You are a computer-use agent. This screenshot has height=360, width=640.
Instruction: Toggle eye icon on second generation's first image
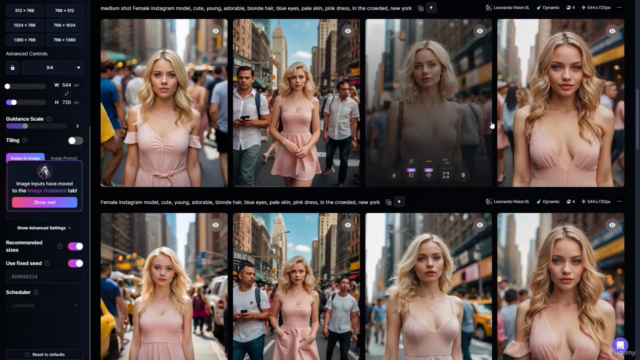(x=216, y=225)
